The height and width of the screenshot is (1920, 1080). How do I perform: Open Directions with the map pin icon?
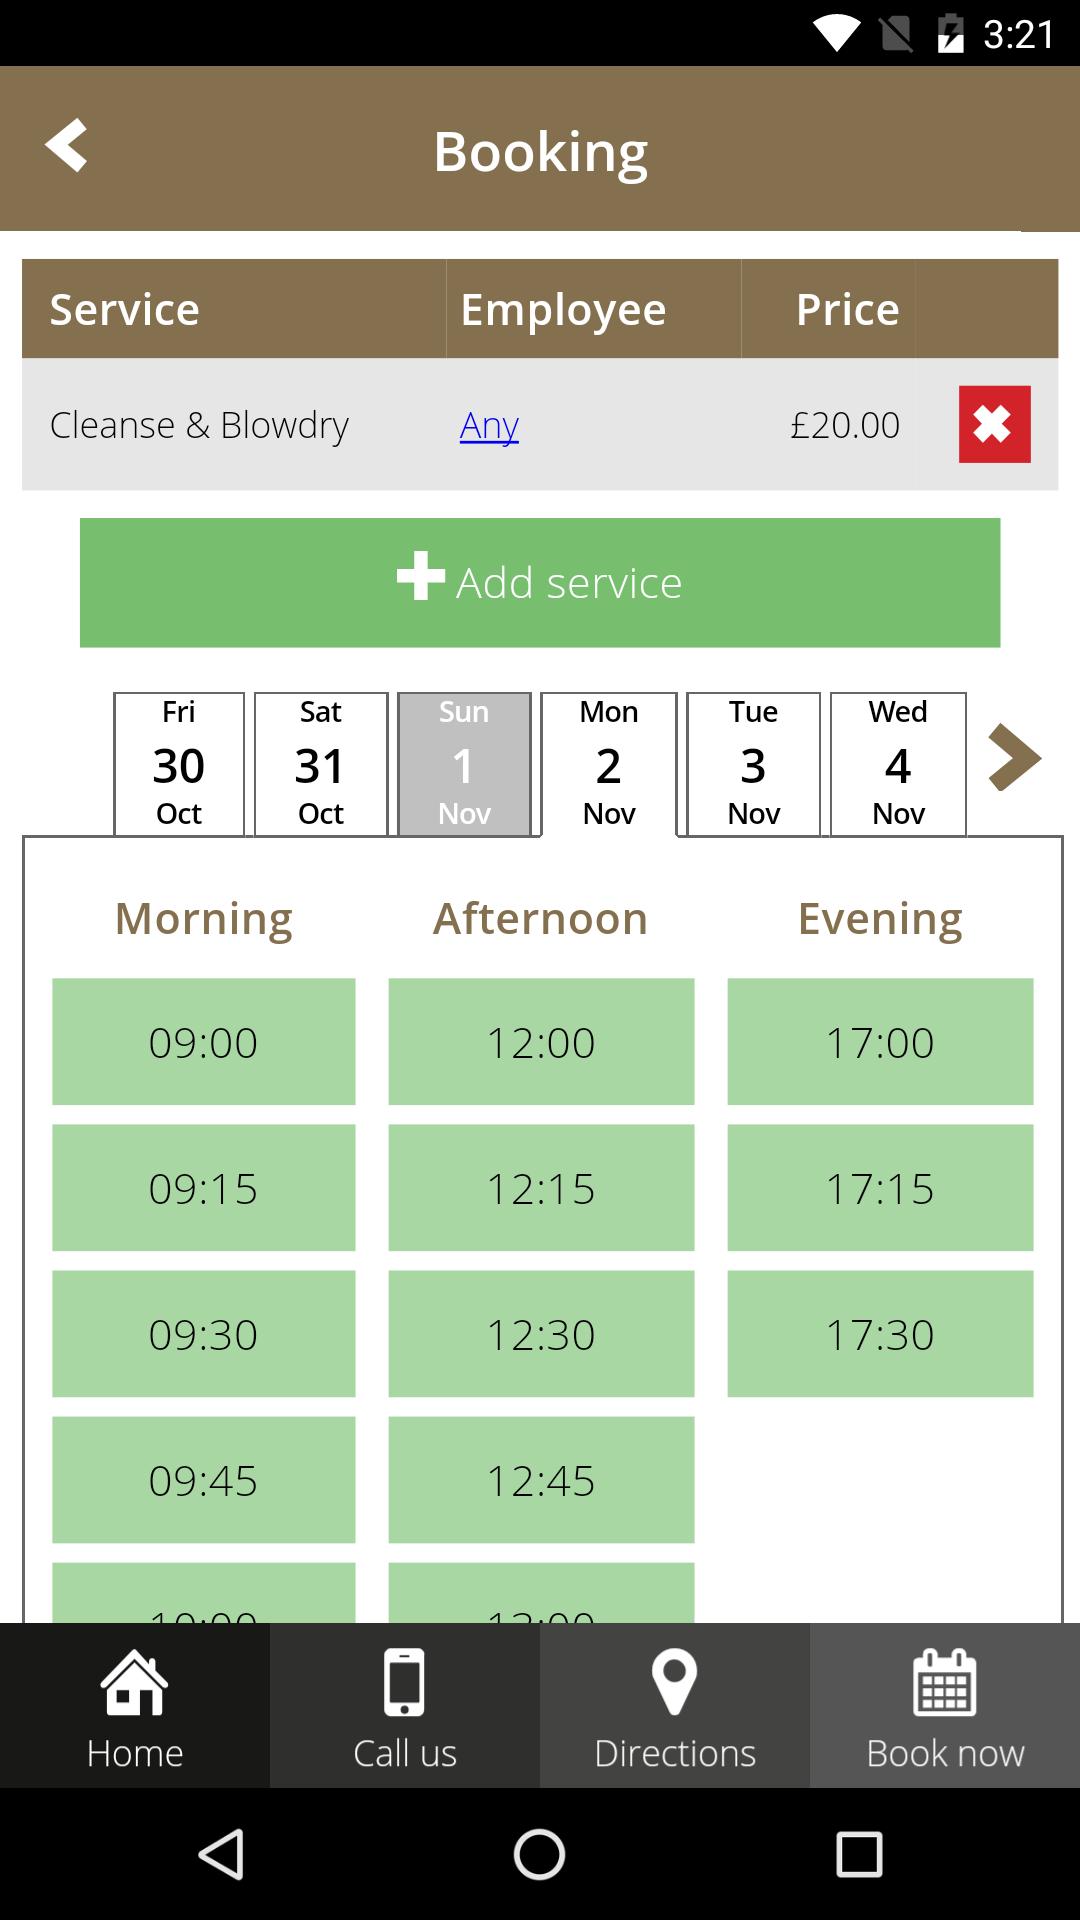coord(675,1682)
